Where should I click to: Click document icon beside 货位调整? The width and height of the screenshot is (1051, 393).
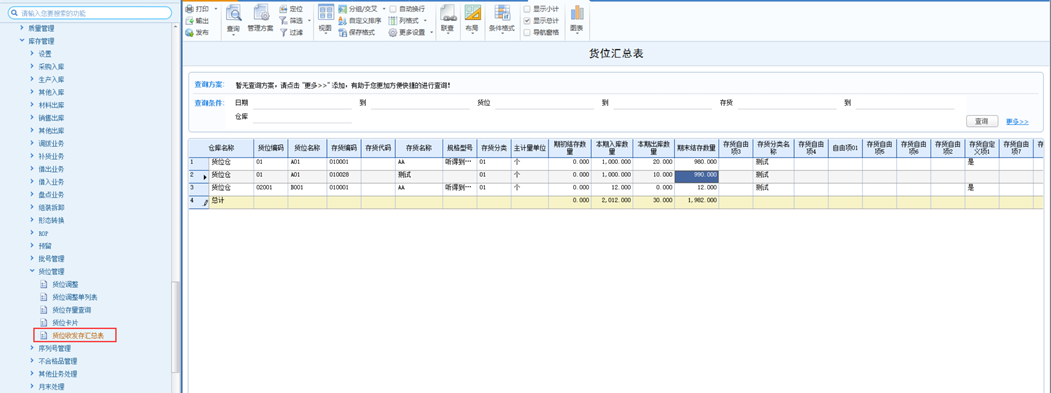[x=44, y=284]
